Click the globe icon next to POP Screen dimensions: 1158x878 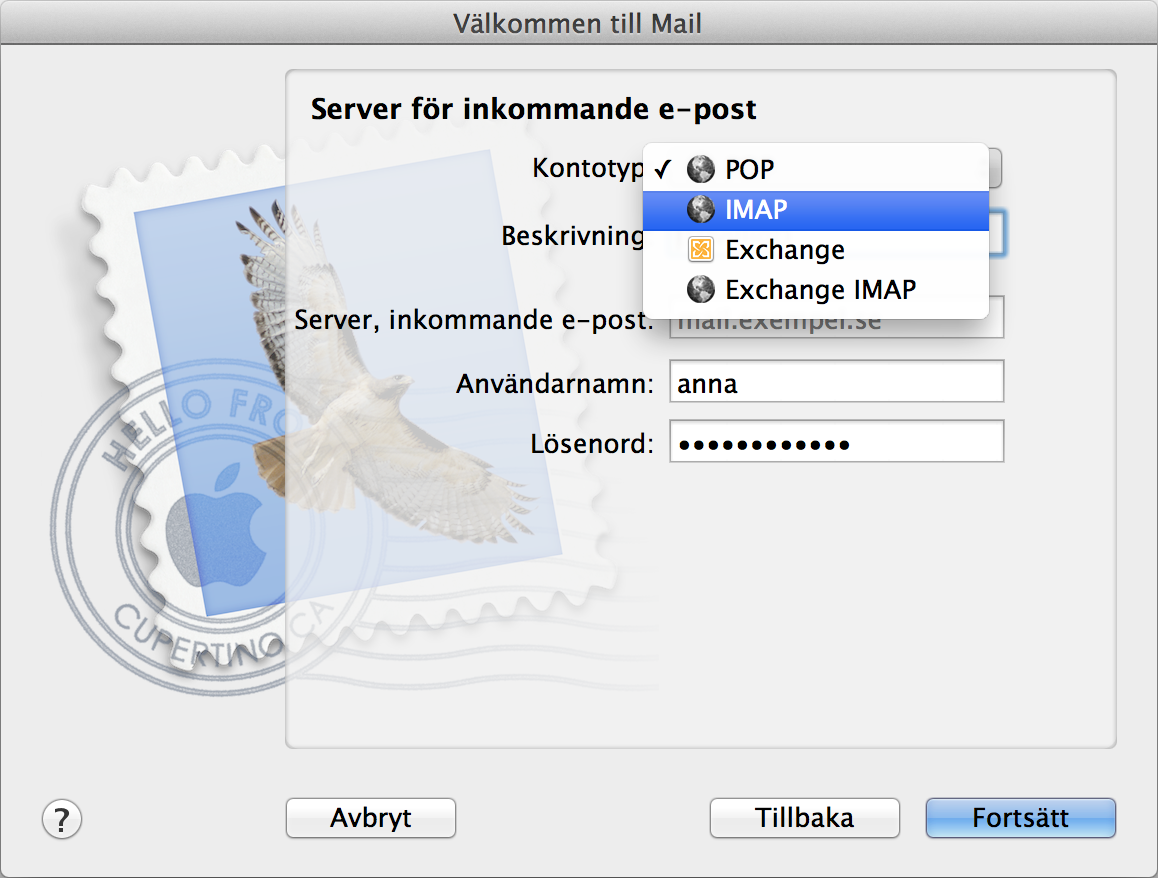point(700,170)
